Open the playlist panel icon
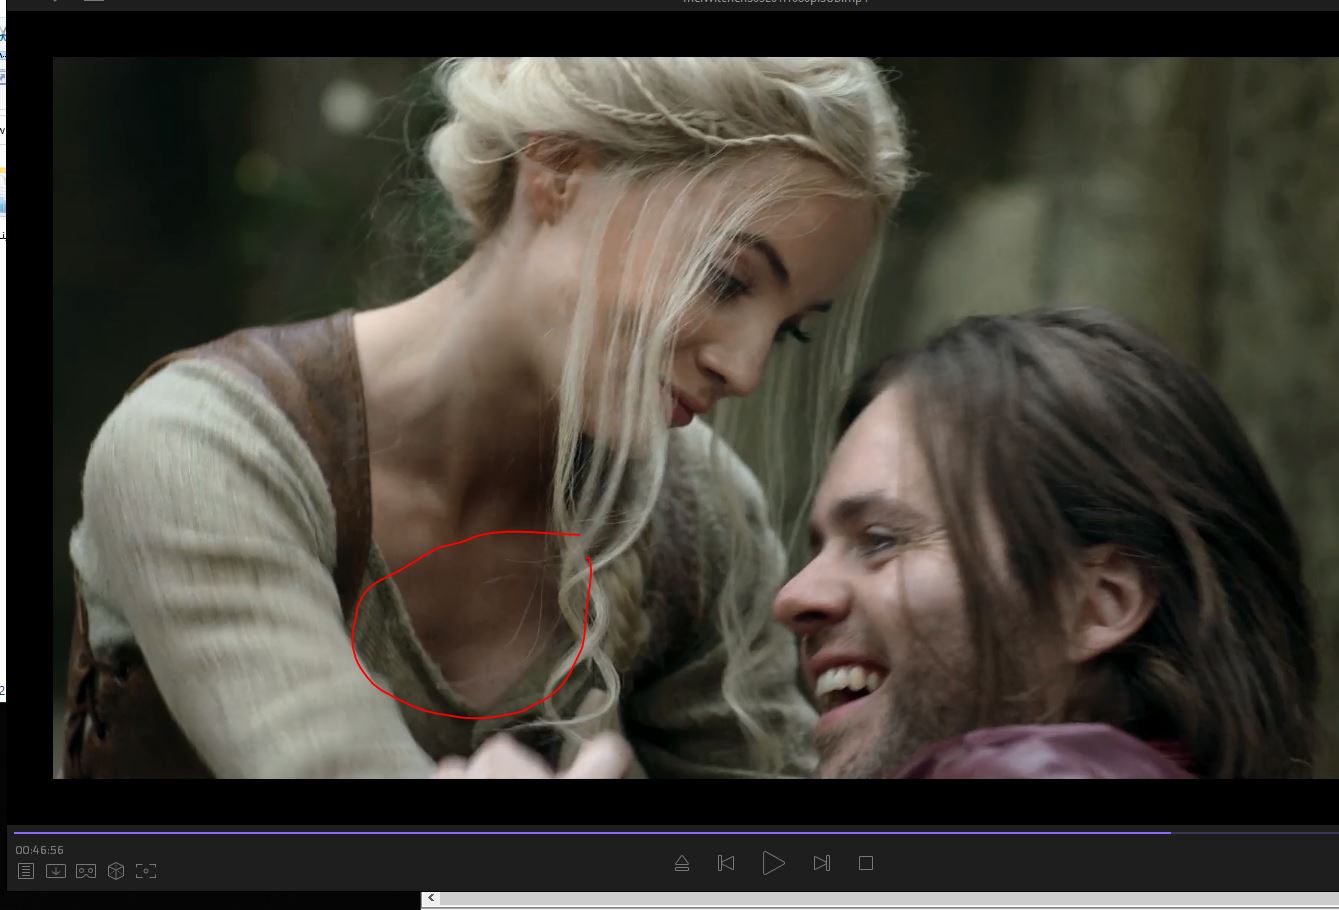 tap(26, 871)
